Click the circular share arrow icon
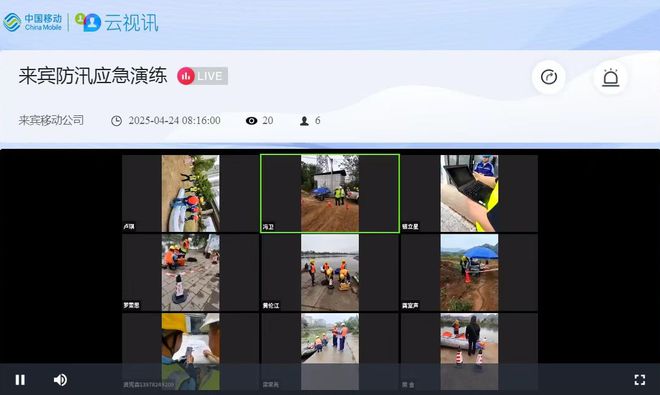 click(x=548, y=77)
